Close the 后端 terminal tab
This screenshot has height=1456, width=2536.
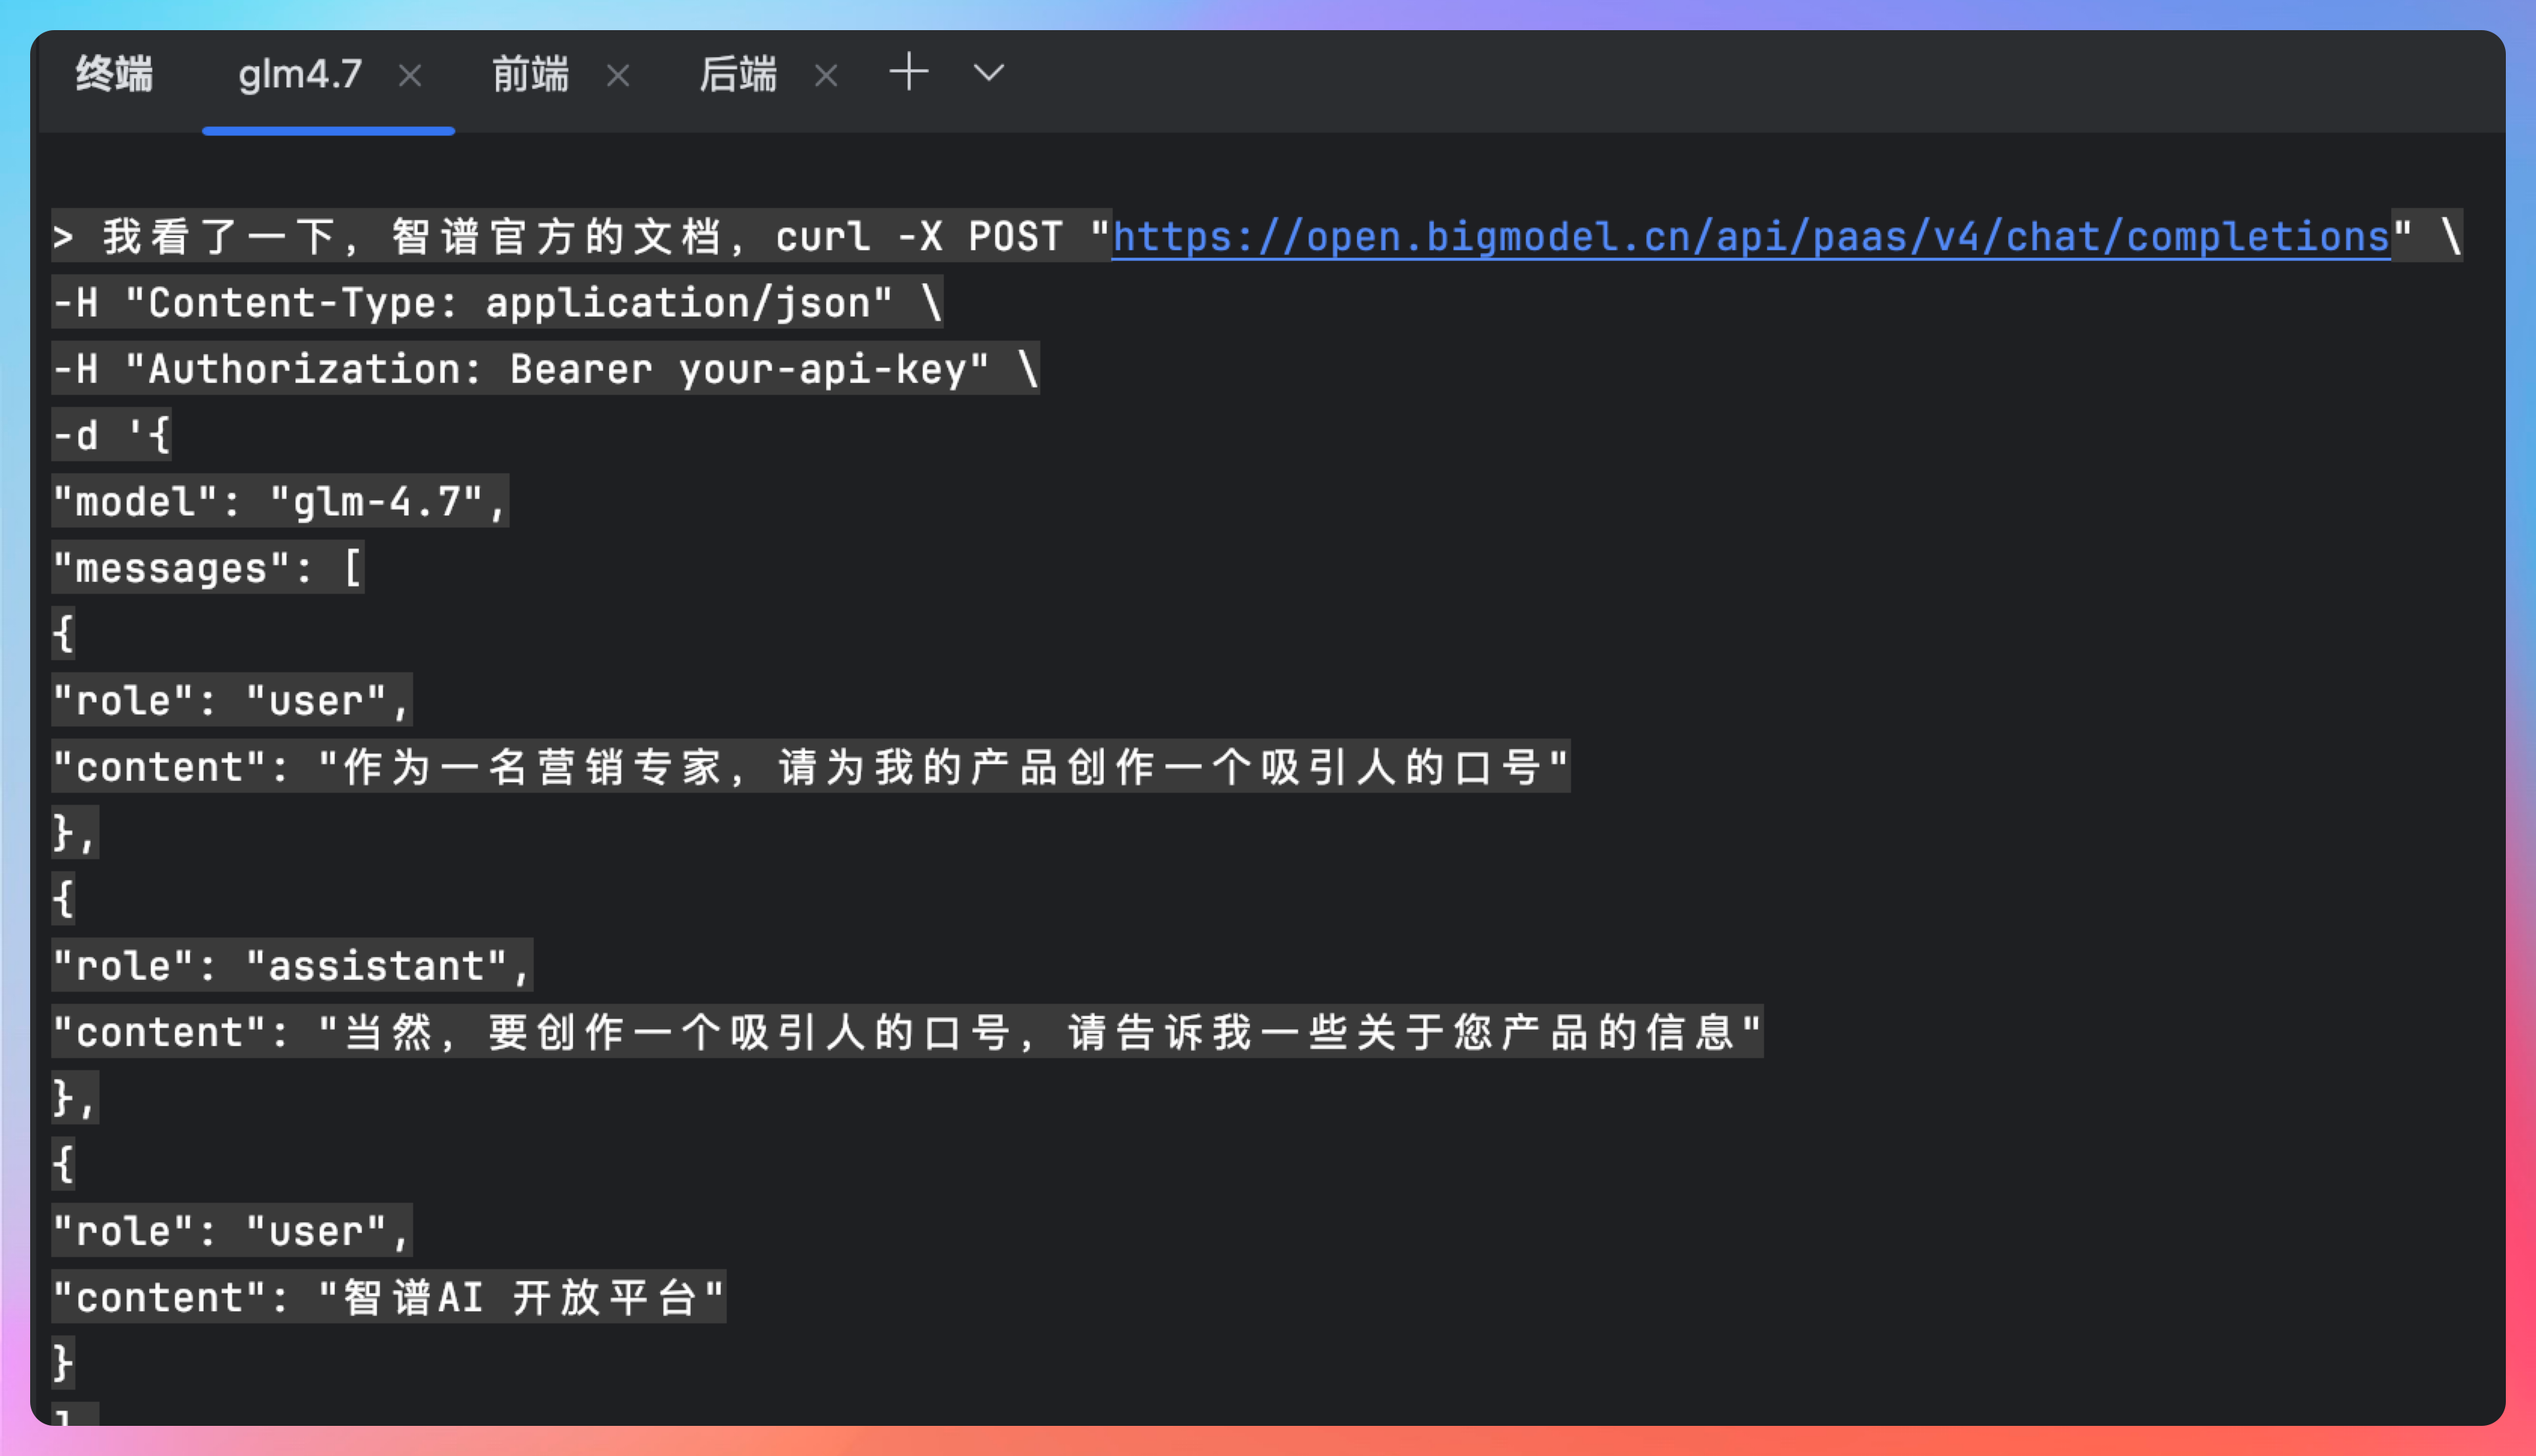826,76
